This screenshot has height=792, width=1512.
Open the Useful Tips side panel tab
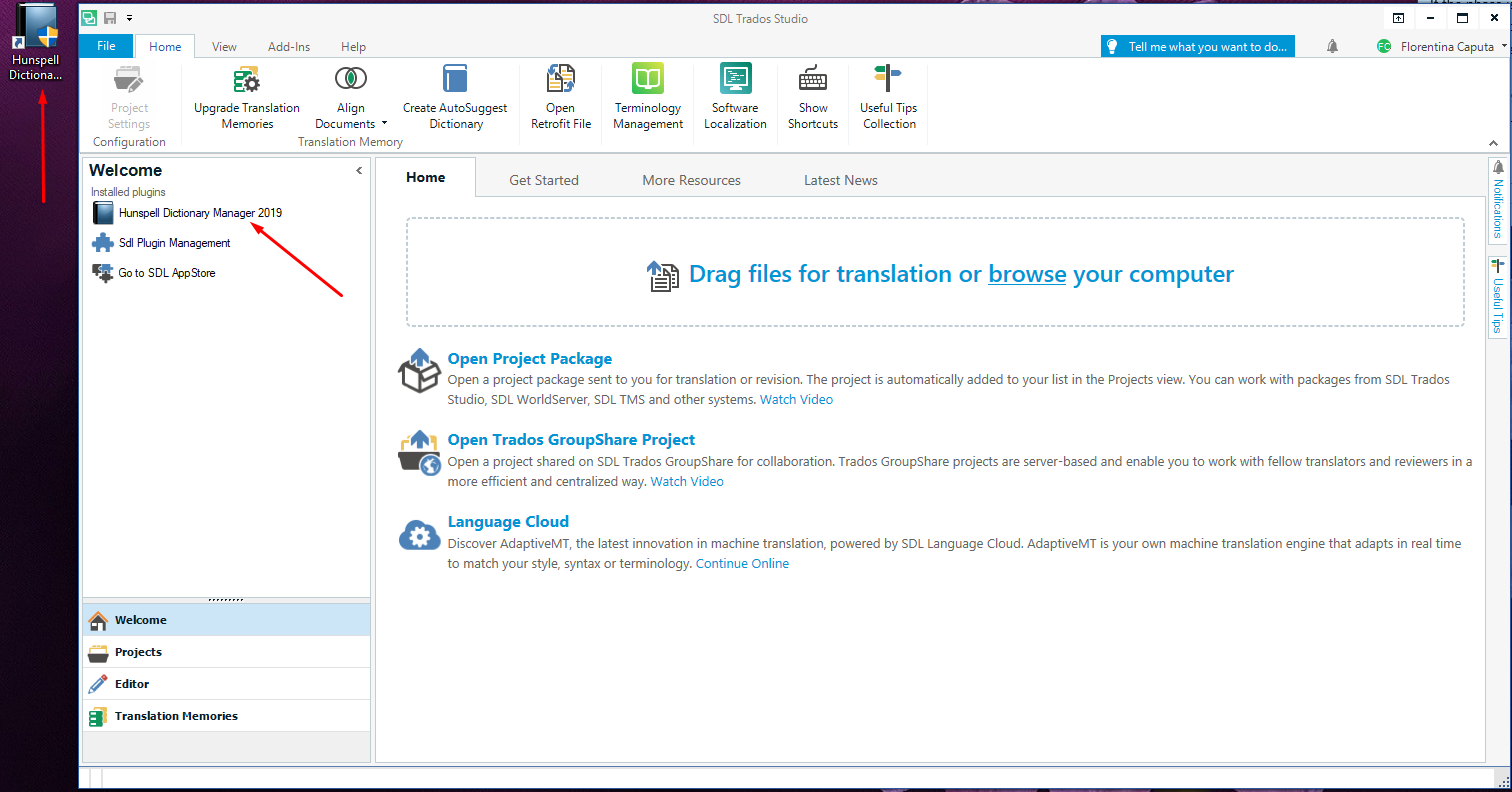point(1498,296)
